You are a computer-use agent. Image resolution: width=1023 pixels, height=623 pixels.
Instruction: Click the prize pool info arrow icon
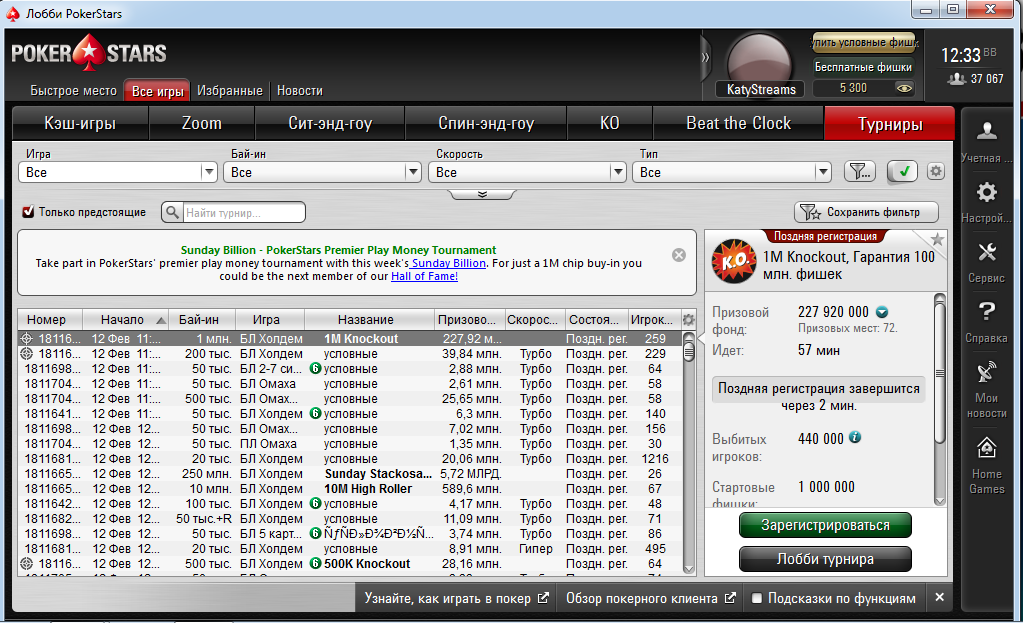coord(882,312)
